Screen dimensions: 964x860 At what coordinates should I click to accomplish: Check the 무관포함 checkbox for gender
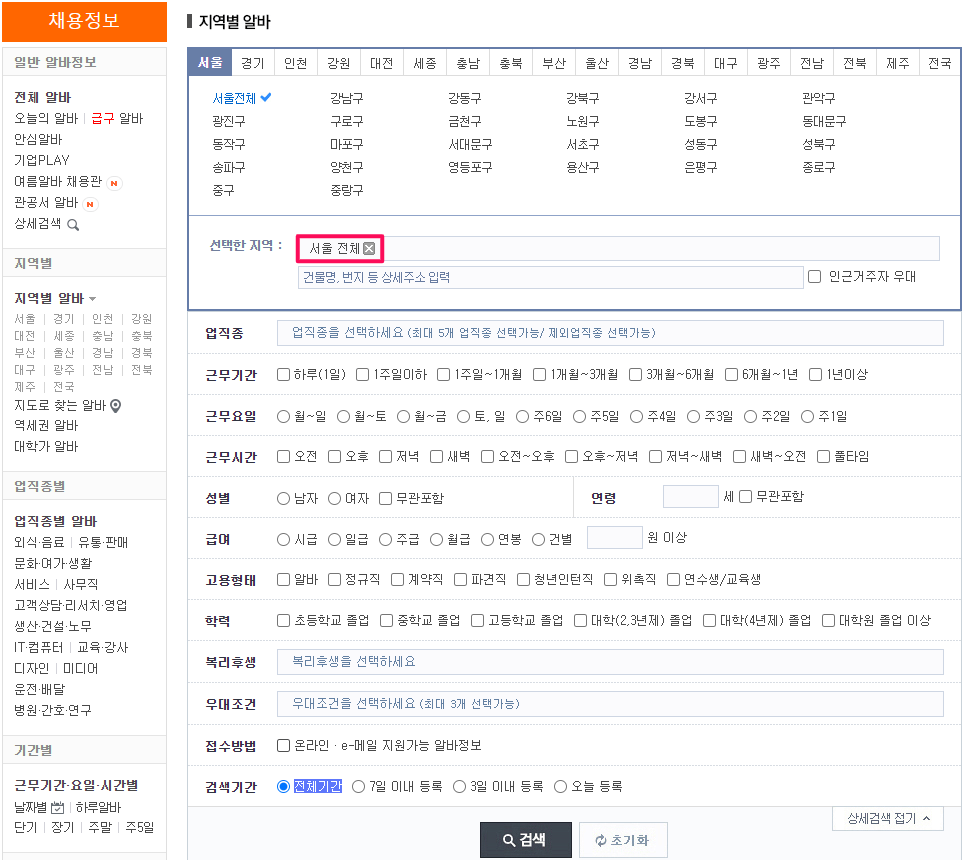point(385,498)
